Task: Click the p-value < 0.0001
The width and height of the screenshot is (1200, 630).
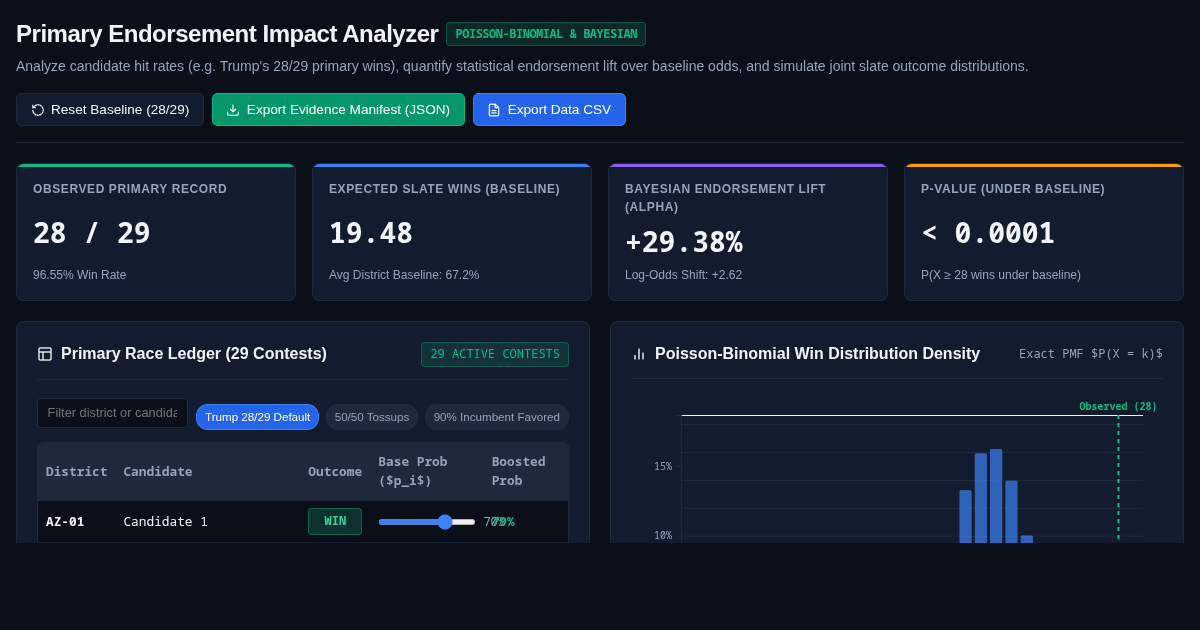Action: (x=988, y=233)
